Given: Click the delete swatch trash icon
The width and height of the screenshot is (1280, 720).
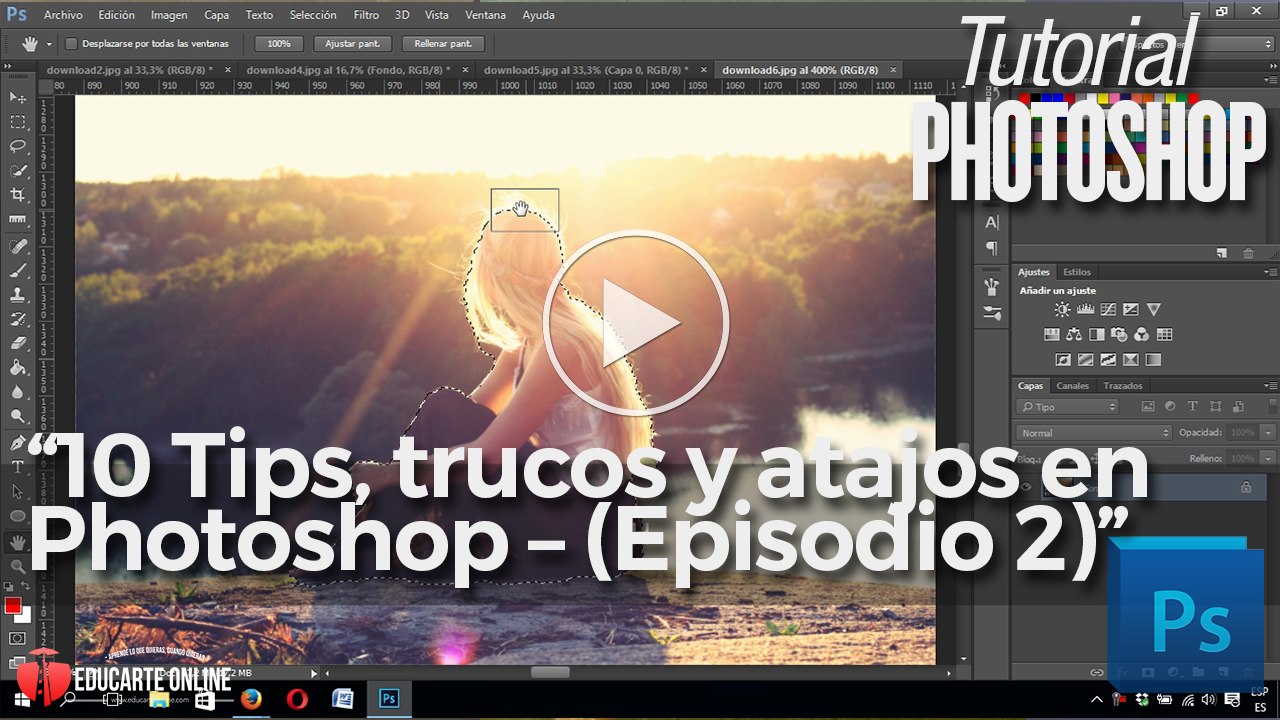Looking at the screenshot, I should [x=1248, y=254].
